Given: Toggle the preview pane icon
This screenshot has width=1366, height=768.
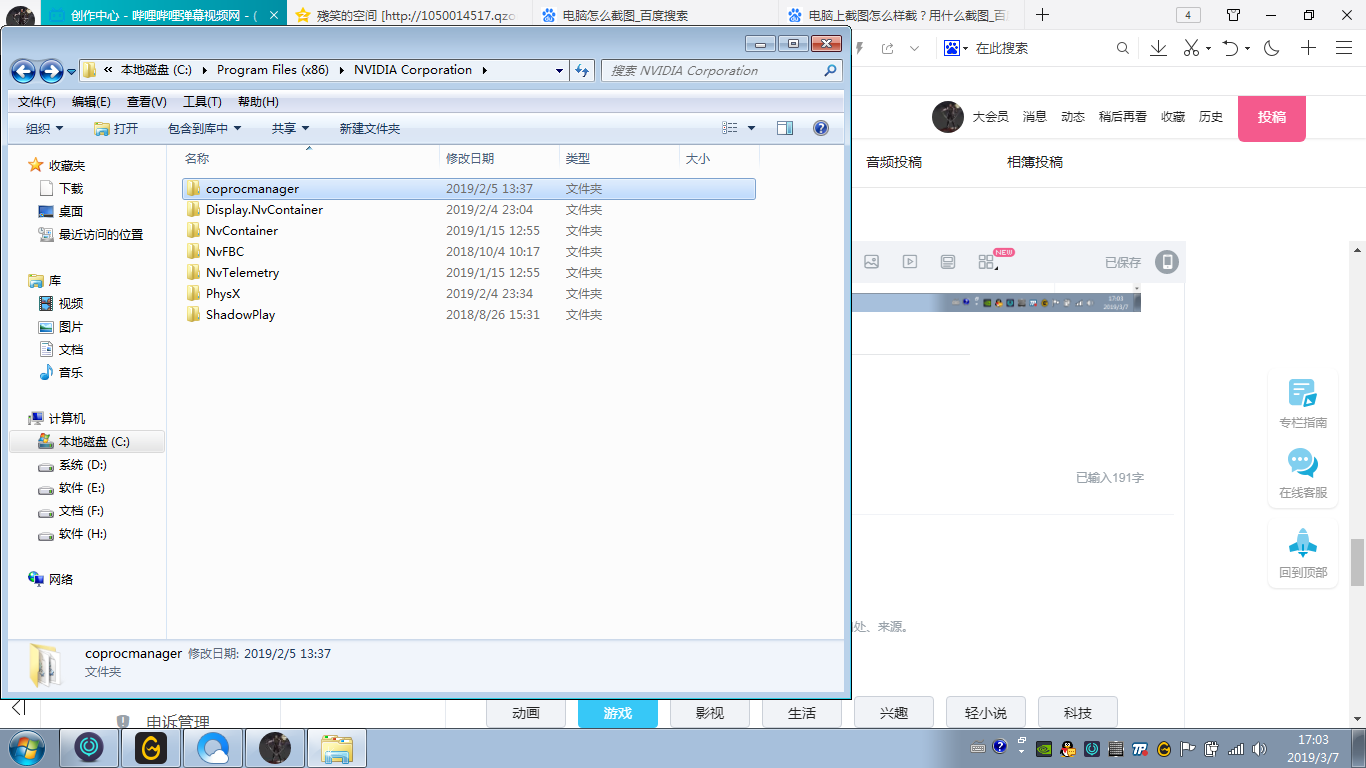Looking at the screenshot, I should click(x=785, y=128).
